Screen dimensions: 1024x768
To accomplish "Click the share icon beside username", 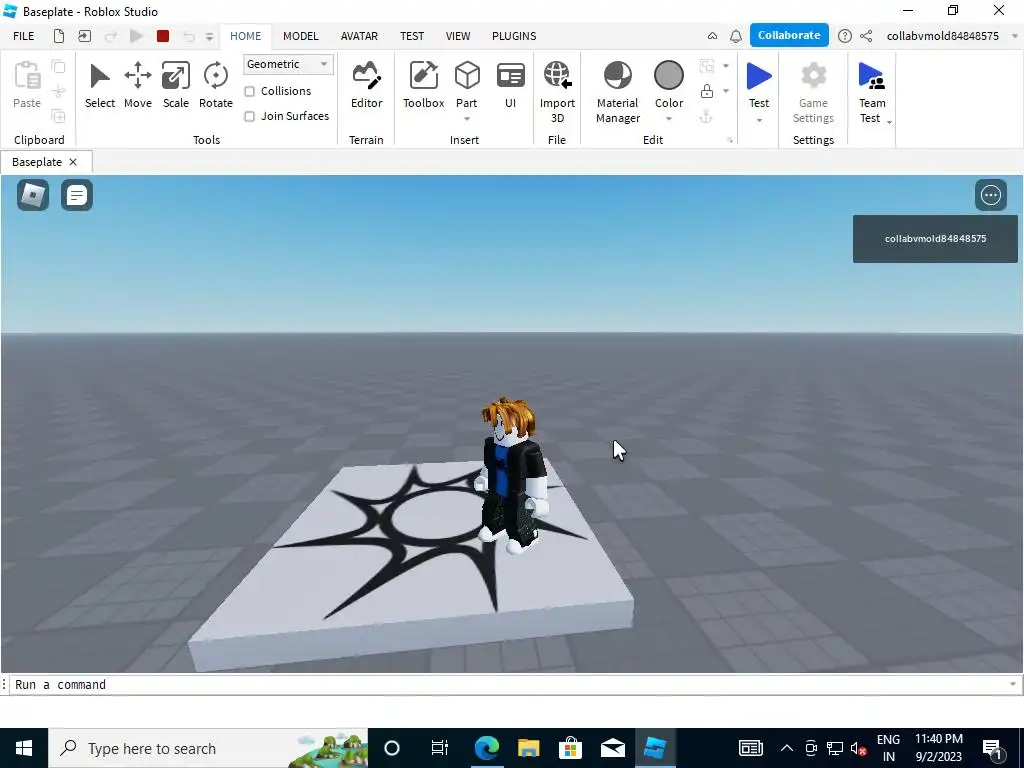I will pyautogui.click(x=866, y=36).
